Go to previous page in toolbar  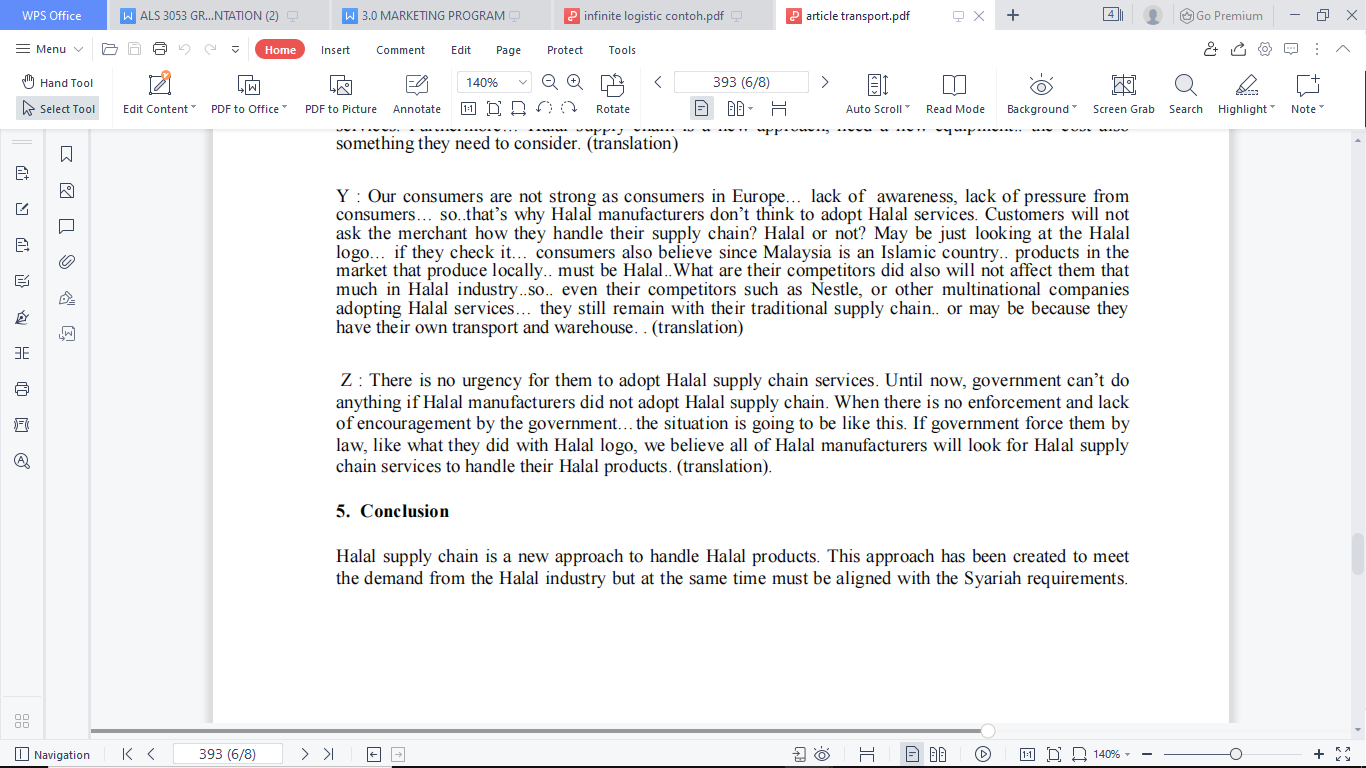tap(658, 82)
